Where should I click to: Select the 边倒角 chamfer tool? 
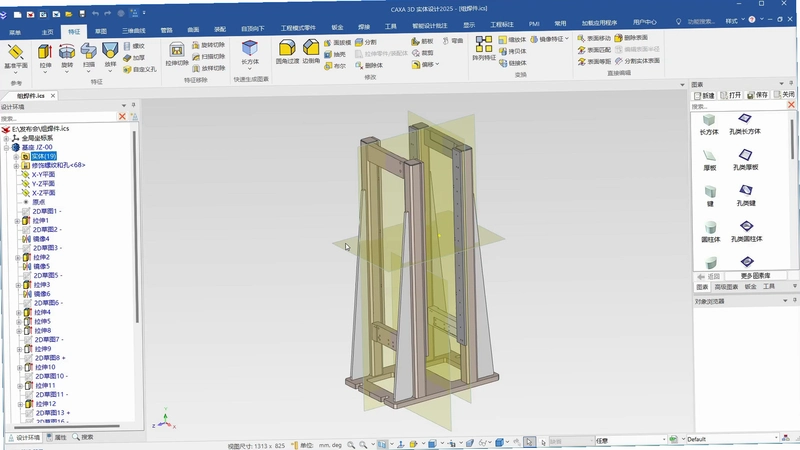[x=311, y=52]
